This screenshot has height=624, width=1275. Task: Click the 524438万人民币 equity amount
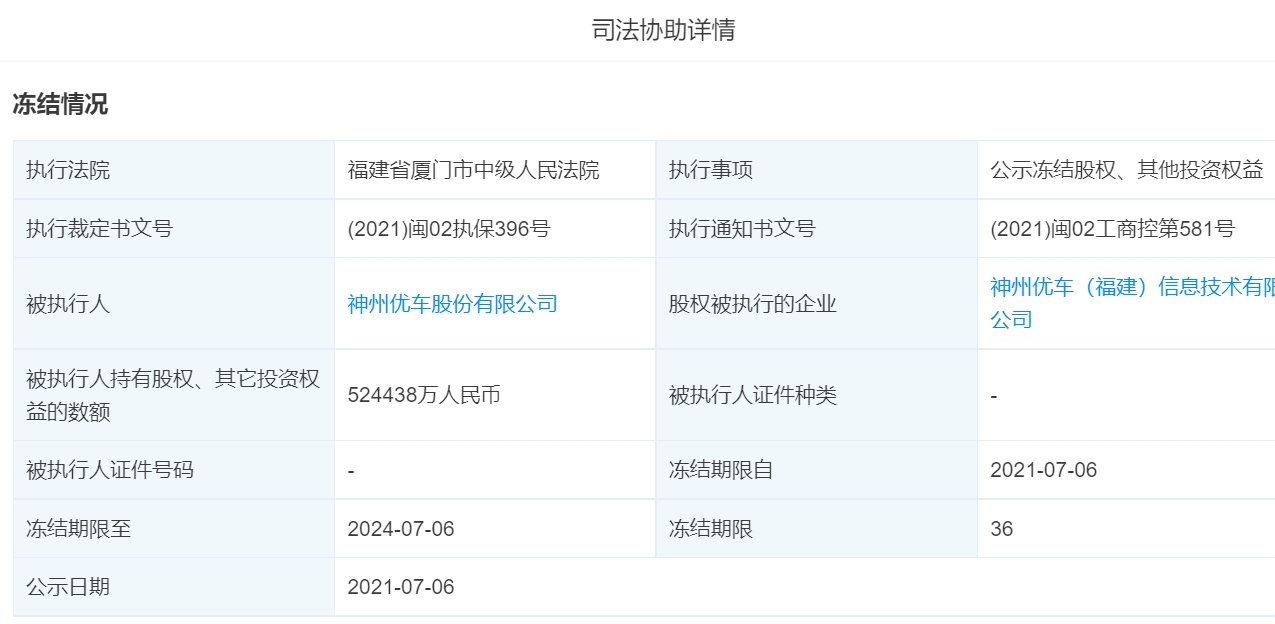tap(424, 395)
